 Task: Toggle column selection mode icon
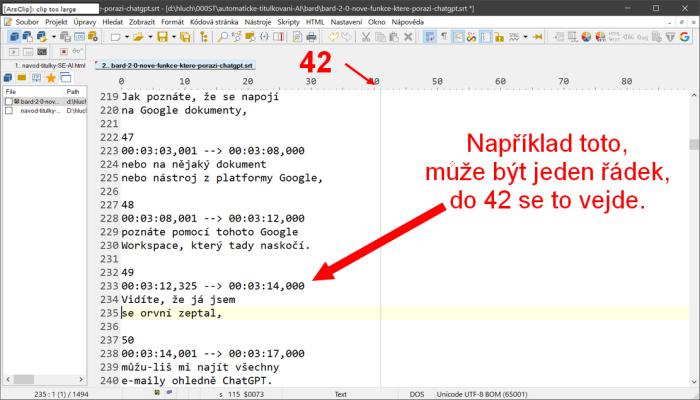point(486,37)
